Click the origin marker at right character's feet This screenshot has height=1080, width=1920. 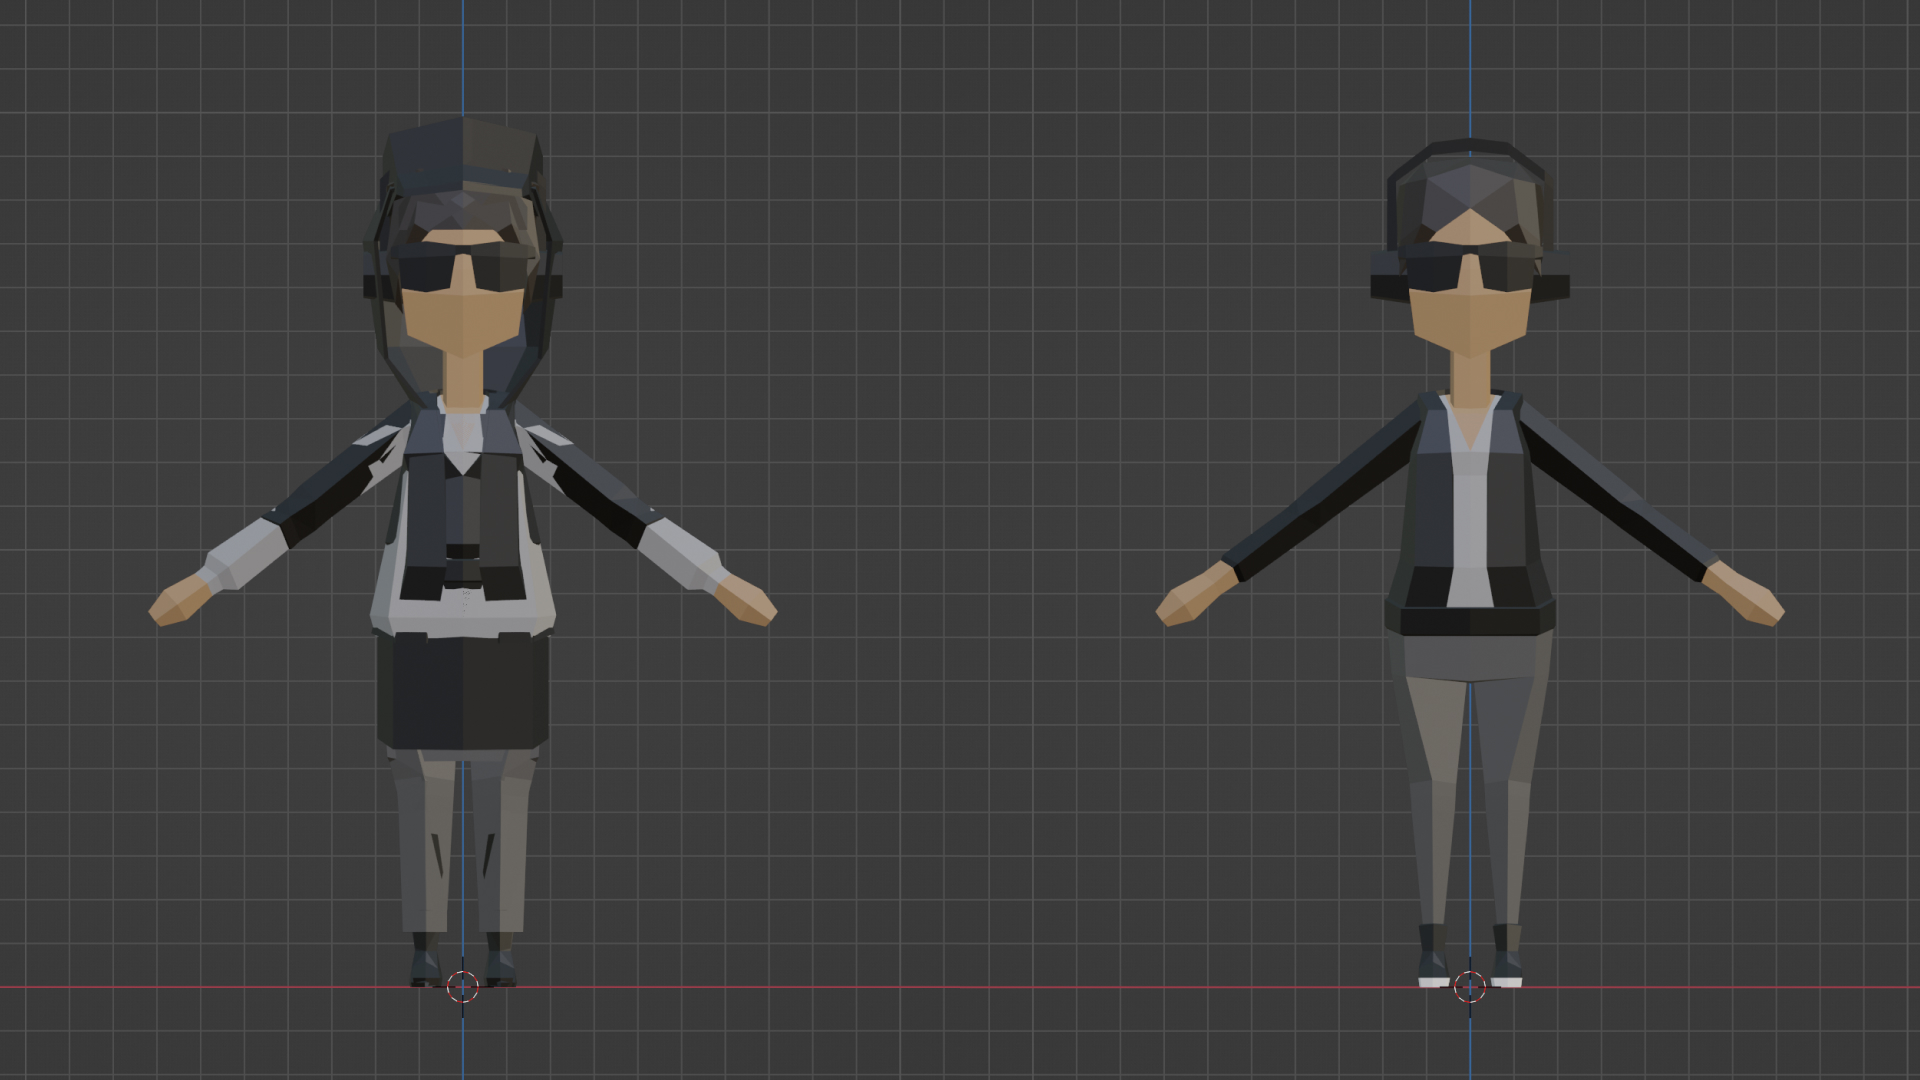1469,987
